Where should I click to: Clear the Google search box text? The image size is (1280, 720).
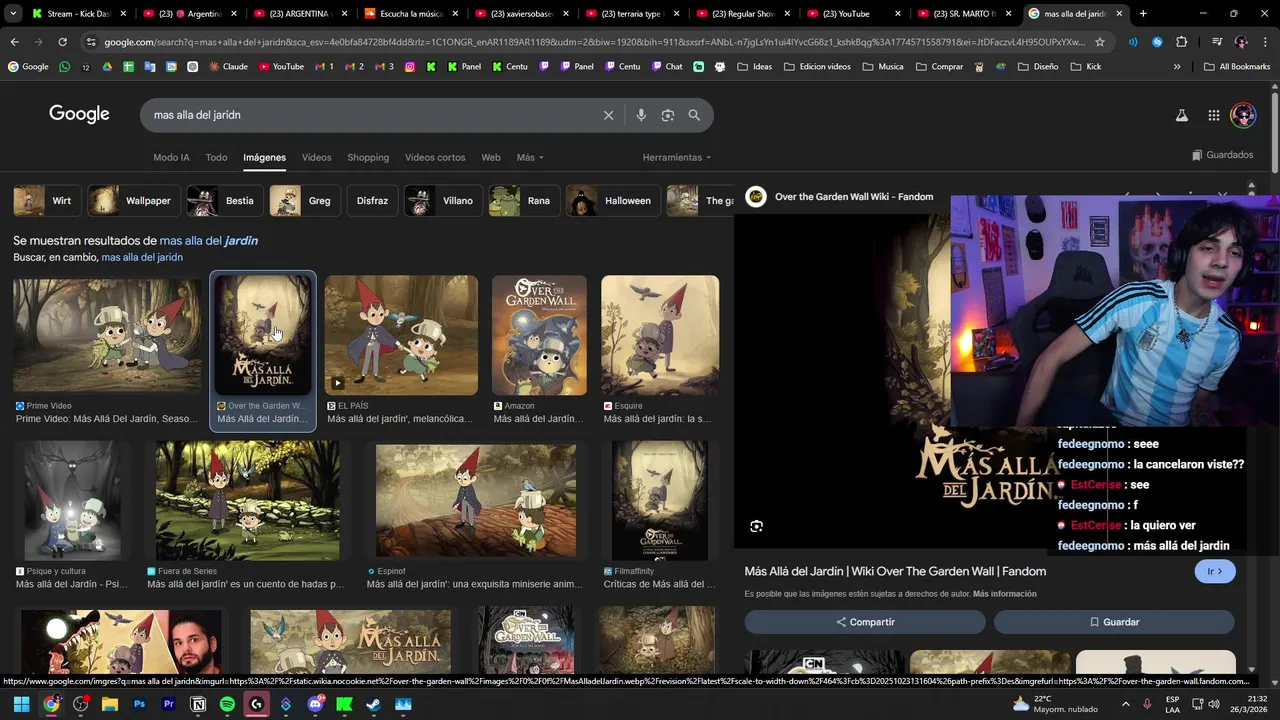tap(608, 115)
